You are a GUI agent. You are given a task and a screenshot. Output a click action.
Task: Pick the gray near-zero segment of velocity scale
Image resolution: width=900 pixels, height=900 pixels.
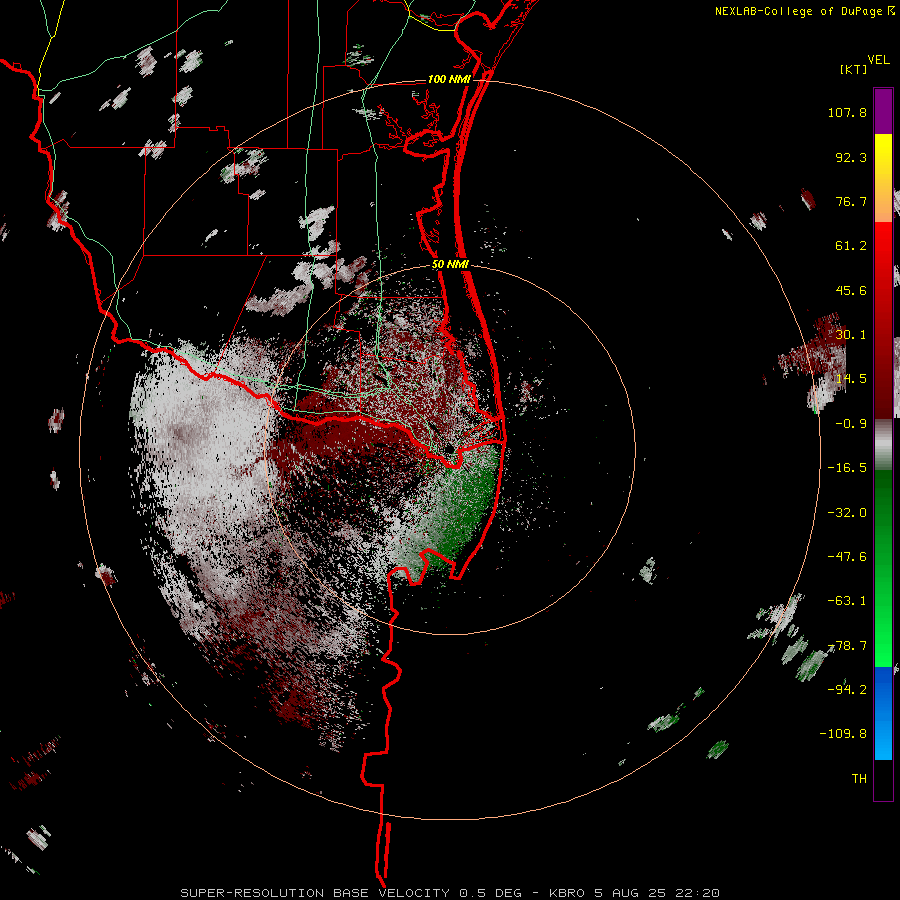tap(883, 445)
